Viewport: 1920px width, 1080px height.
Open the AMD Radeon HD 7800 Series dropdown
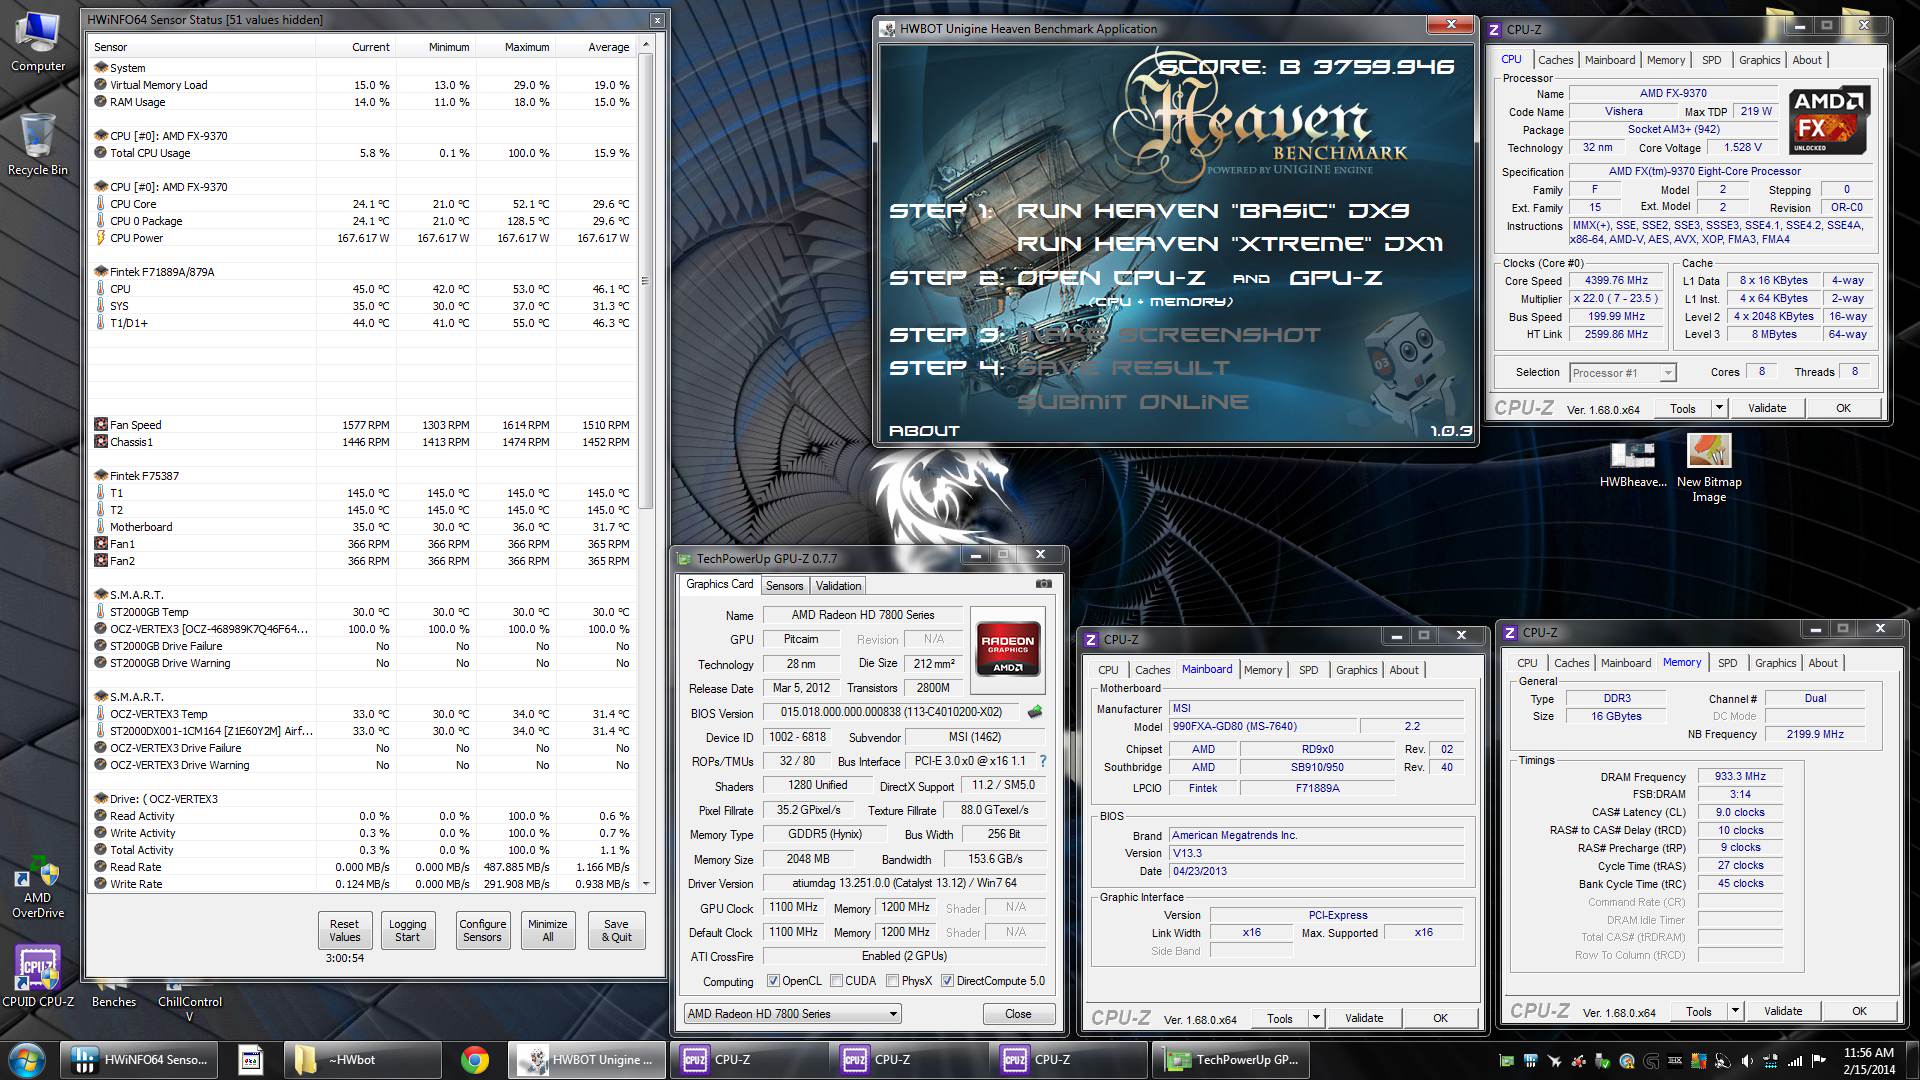click(x=792, y=1014)
